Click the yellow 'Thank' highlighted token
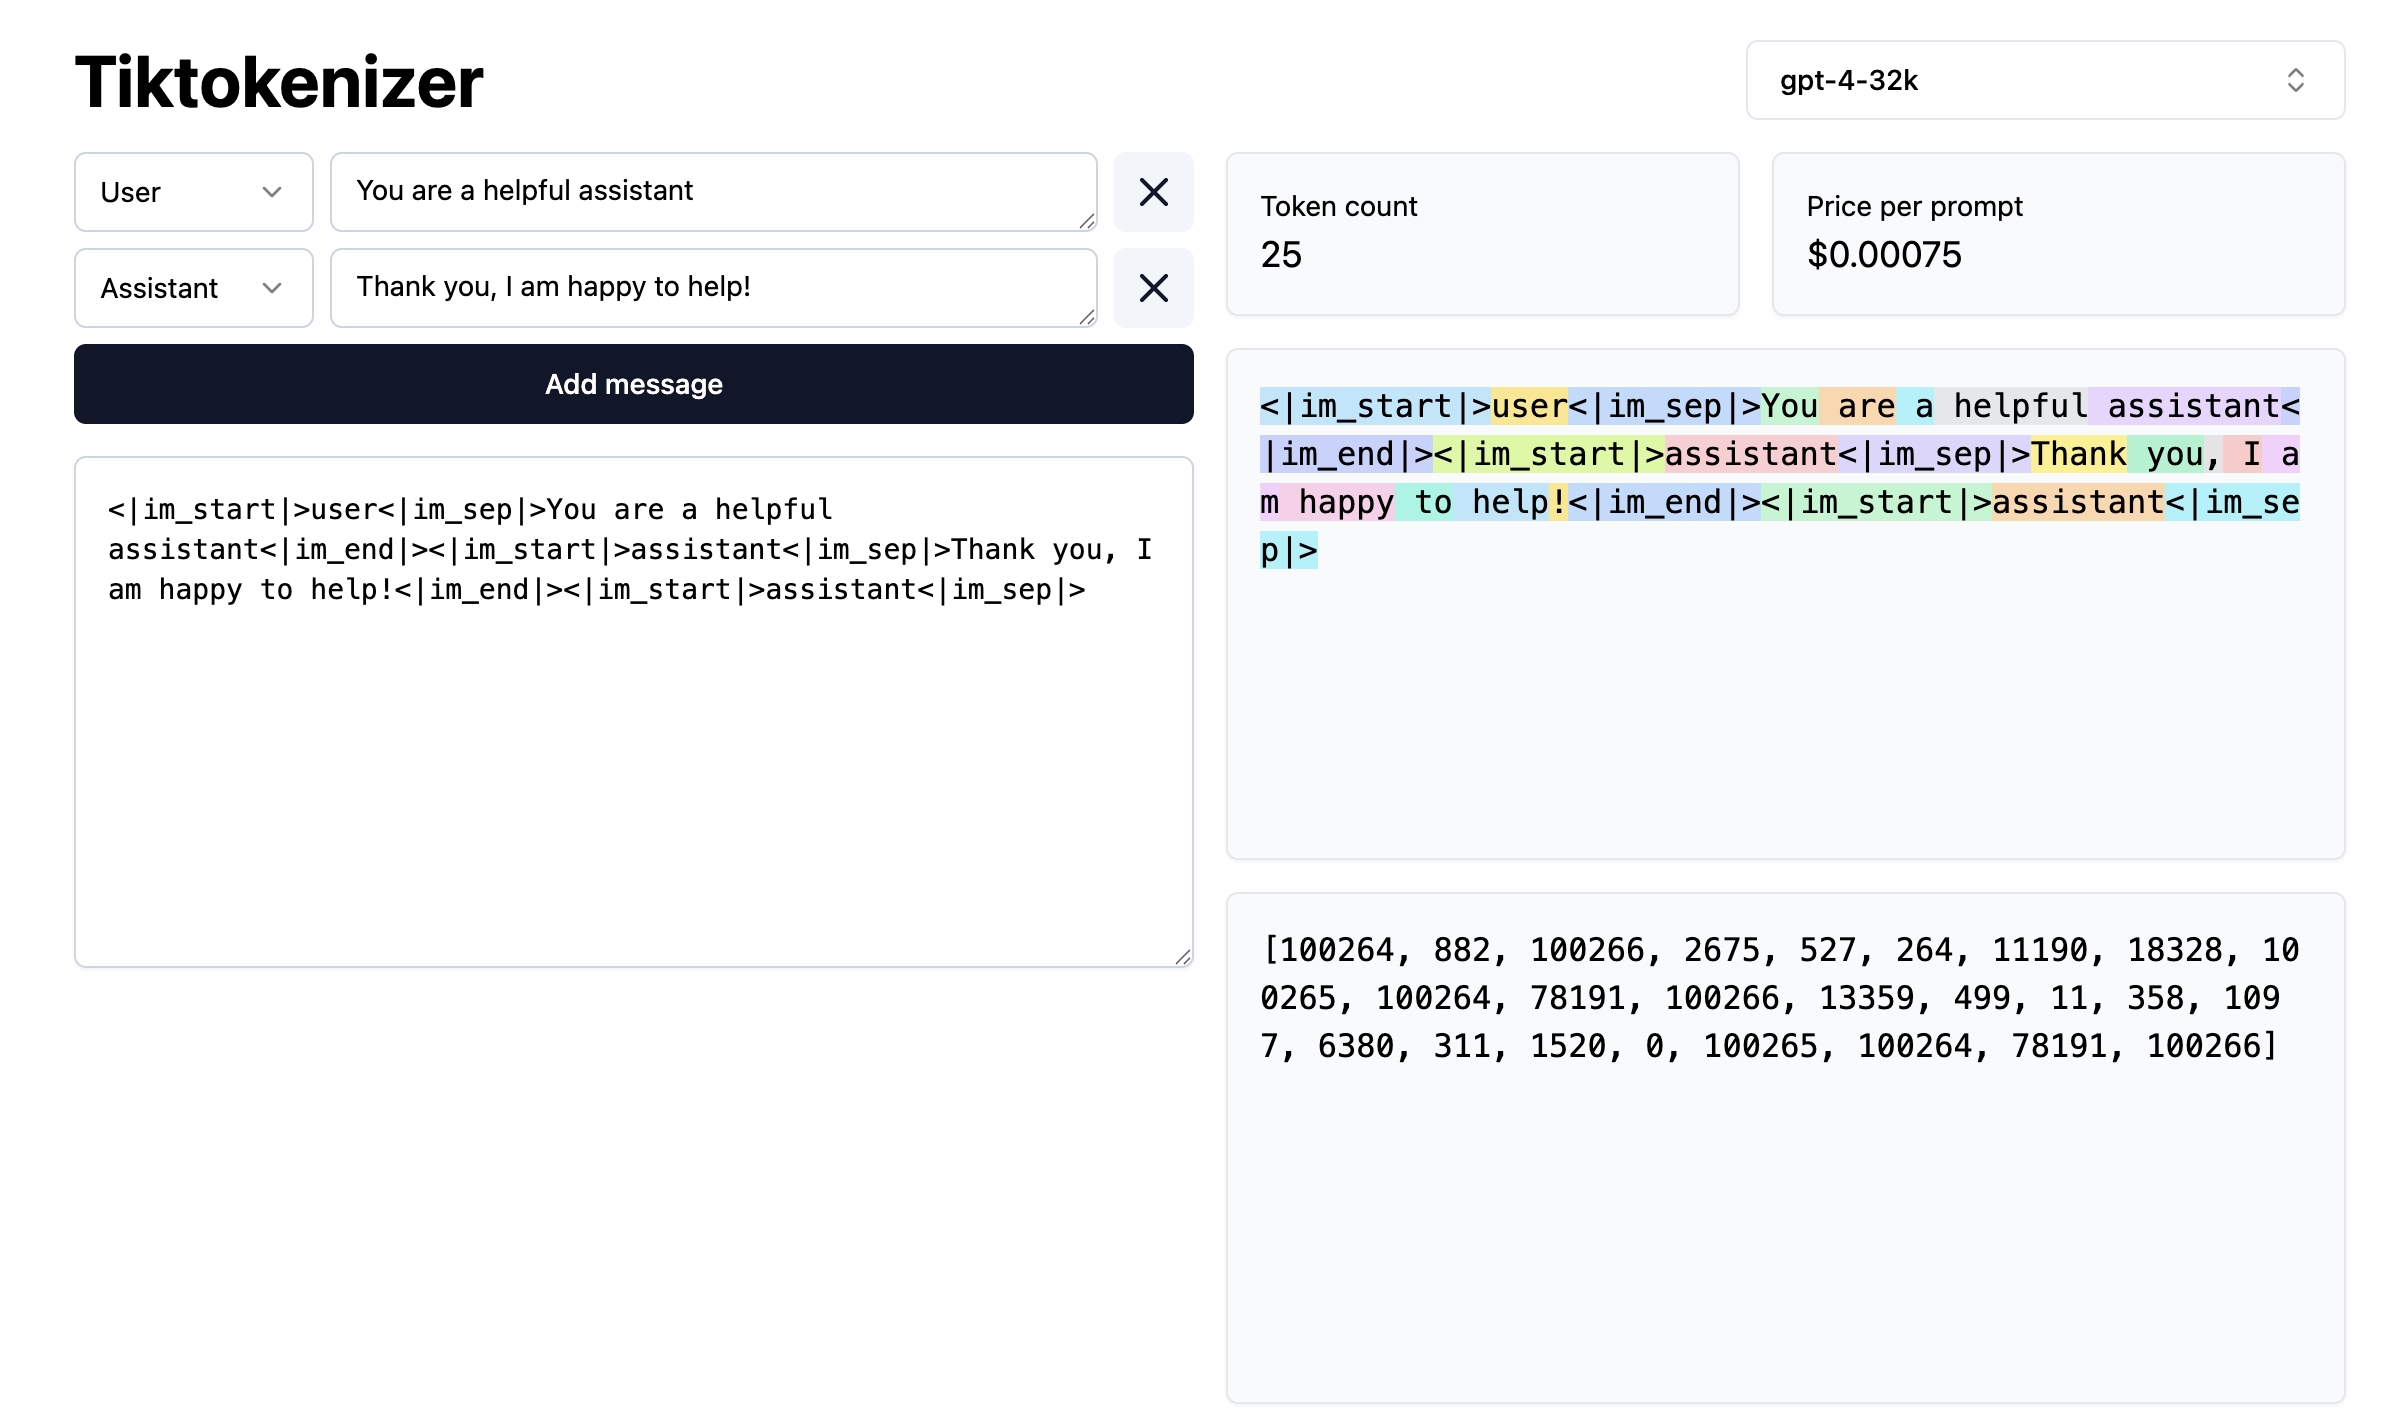The width and height of the screenshot is (2406, 1427). (x=2078, y=454)
